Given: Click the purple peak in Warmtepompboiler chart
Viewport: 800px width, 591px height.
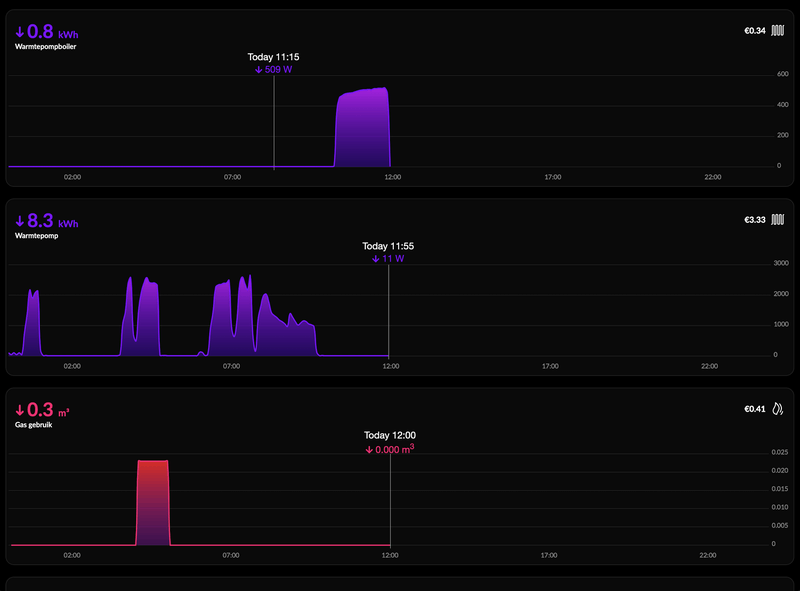Looking at the screenshot, I should point(362,128).
